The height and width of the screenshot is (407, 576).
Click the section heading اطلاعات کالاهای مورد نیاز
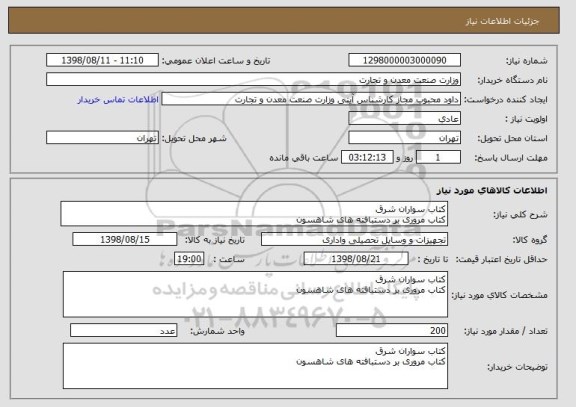tap(492, 190)
